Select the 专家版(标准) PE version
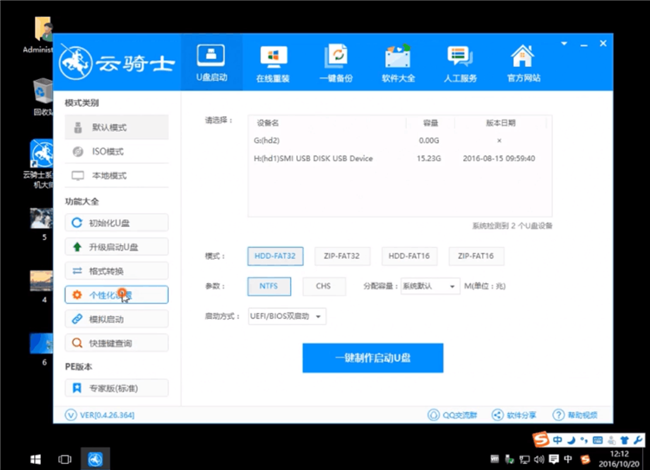Screen dimensions: 650x470 [116, 388]
